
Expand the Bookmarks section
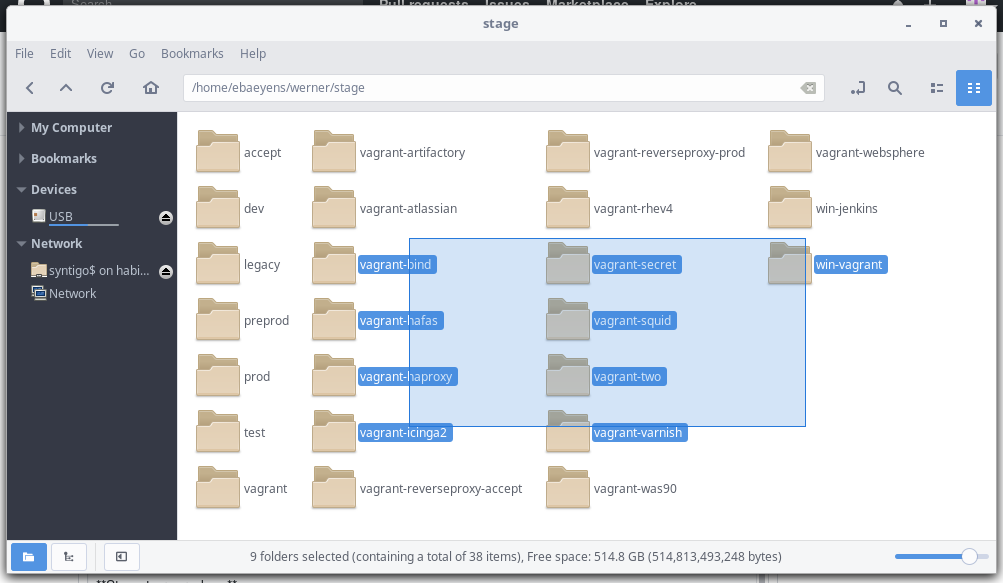(x=20, y=158)
